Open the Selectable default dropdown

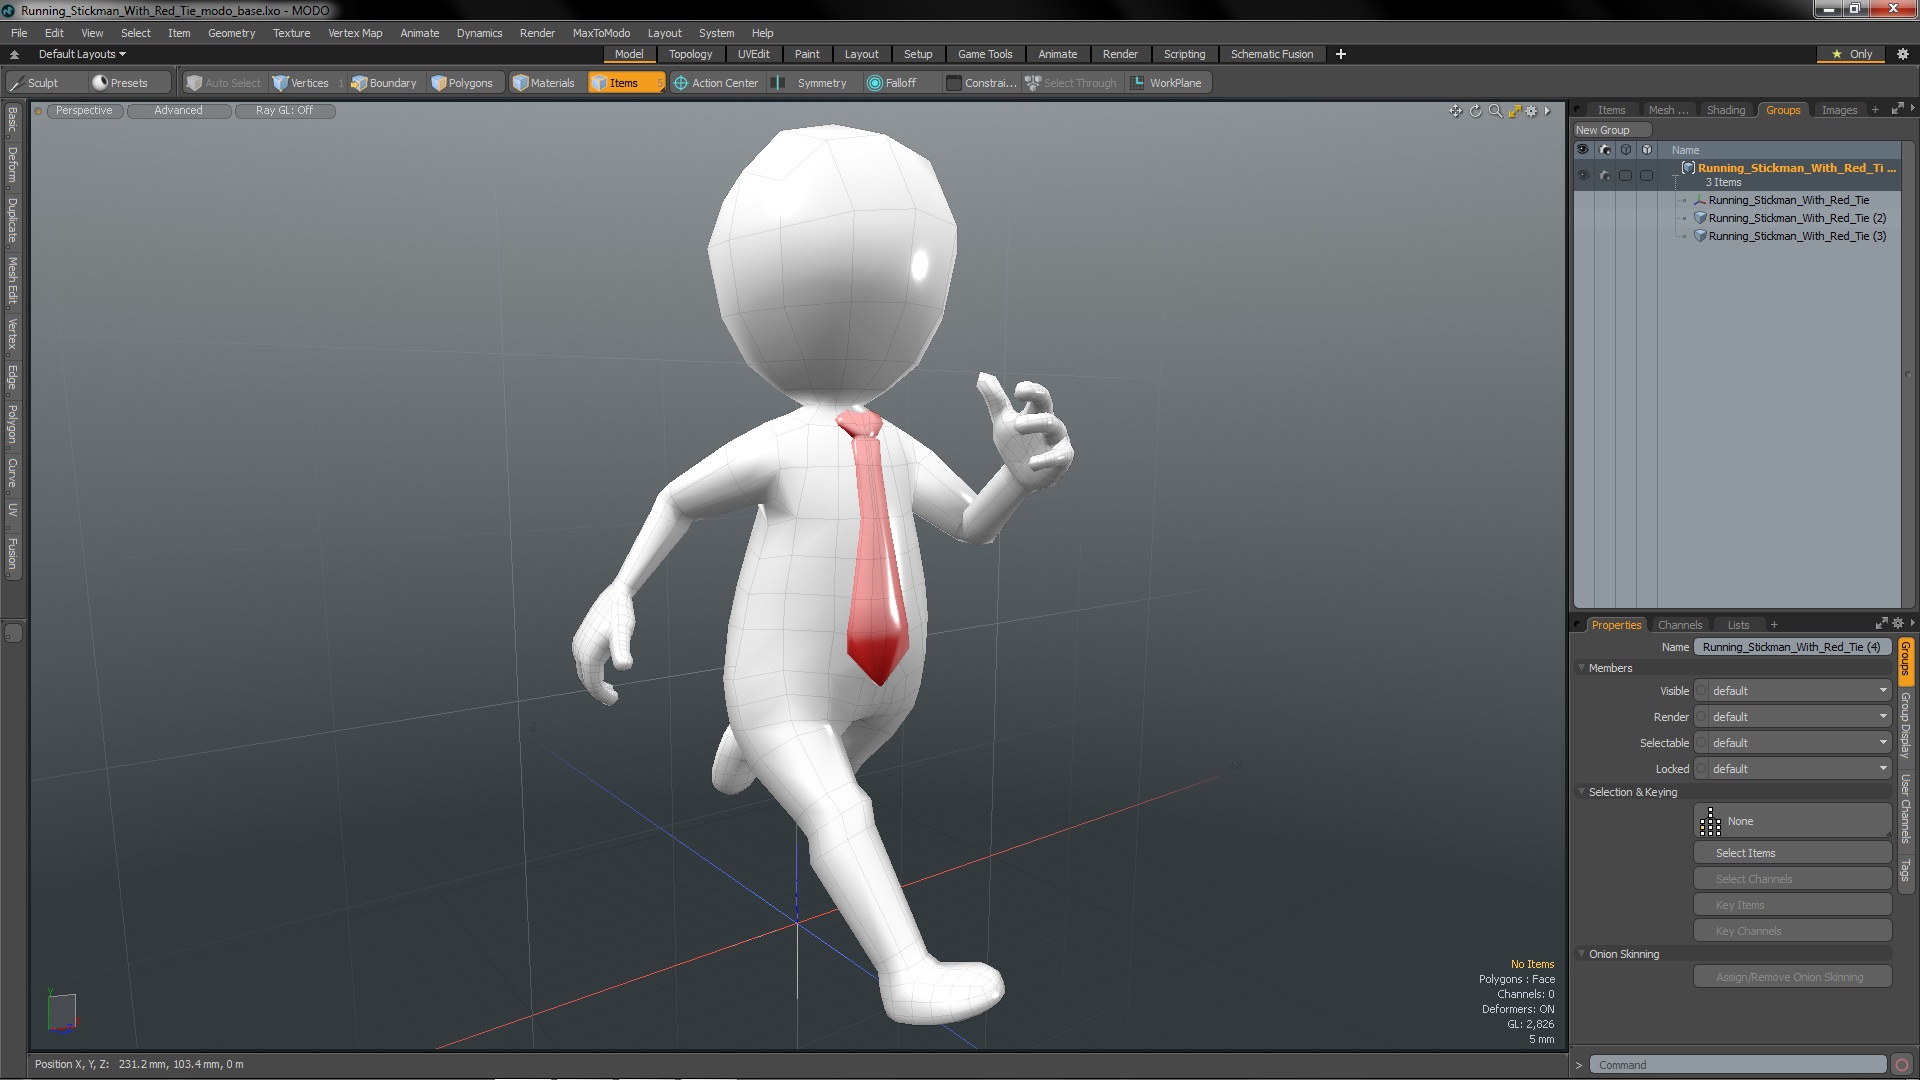[x=1799, y=743]
